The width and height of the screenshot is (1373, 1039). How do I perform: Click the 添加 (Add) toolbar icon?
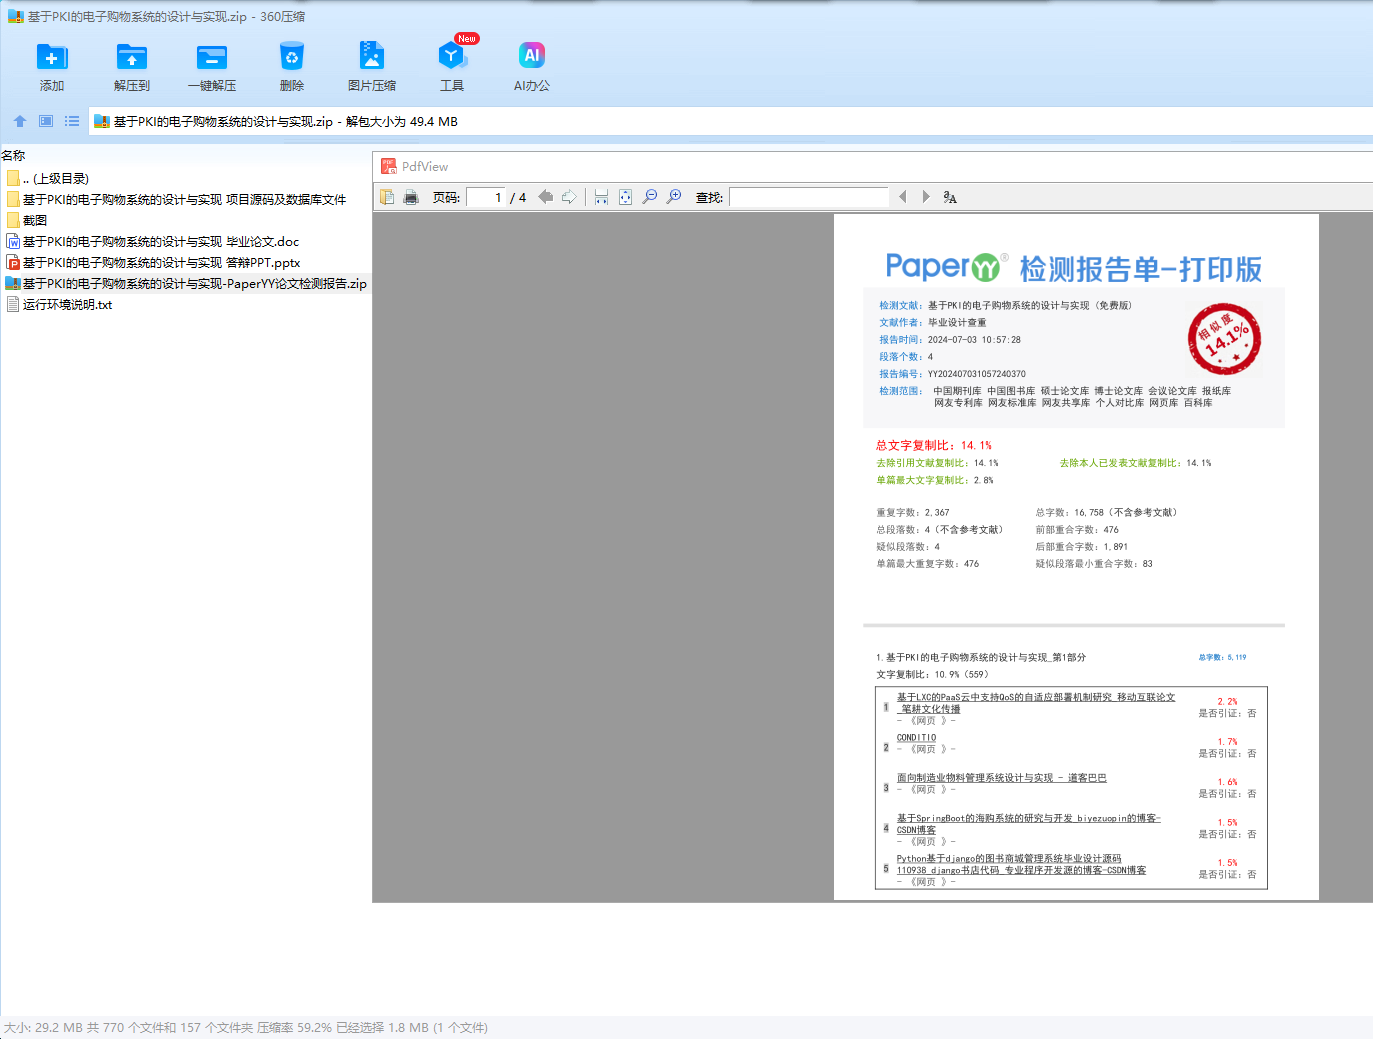coord(52,57)
